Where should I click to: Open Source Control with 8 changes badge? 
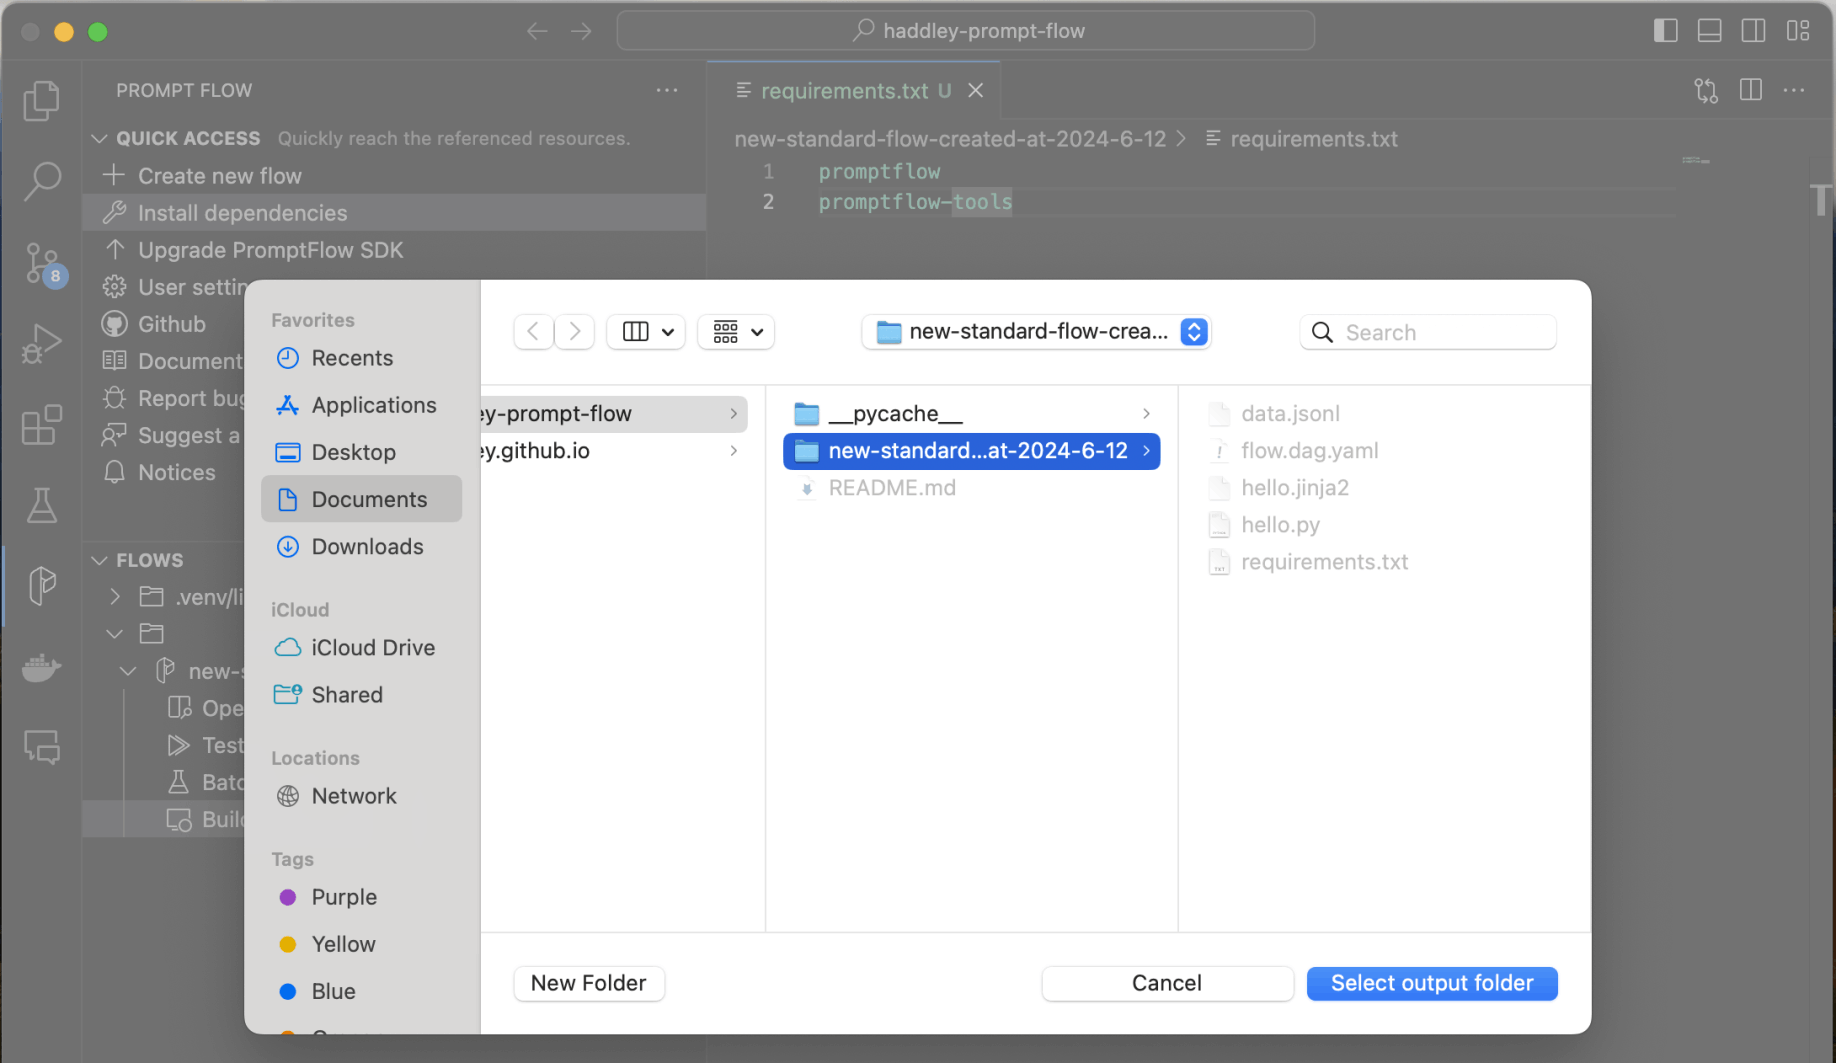[x=41, y=263]
